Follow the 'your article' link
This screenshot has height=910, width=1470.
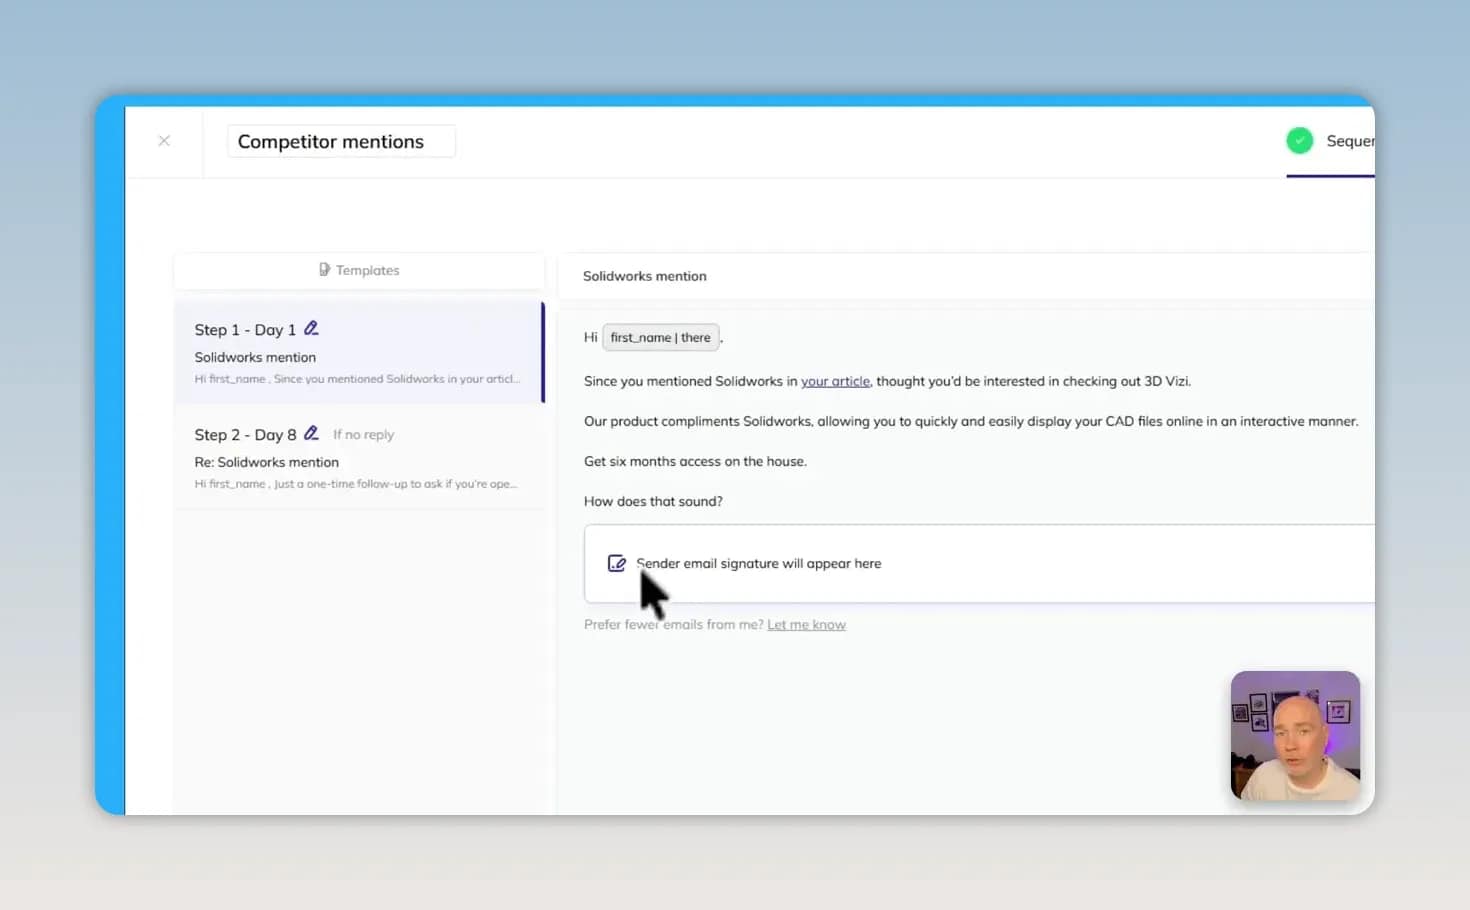(x=835, y=381)
